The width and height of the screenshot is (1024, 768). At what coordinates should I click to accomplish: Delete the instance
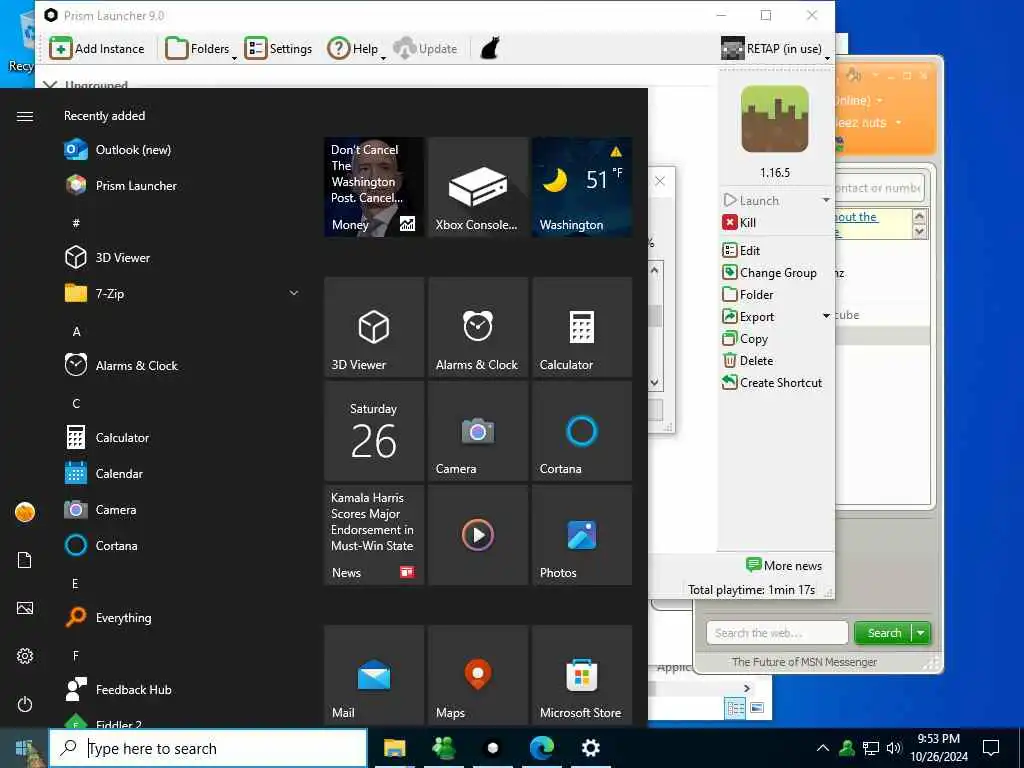click(x=748, y=361)
